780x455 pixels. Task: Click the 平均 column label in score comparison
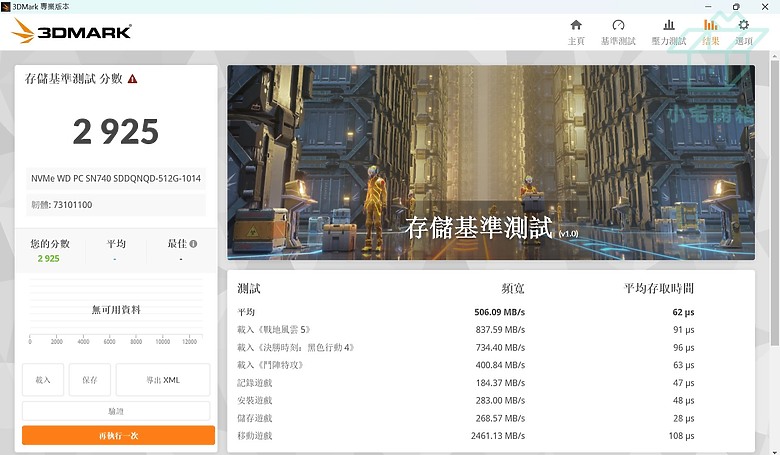[x=116, y=244]
